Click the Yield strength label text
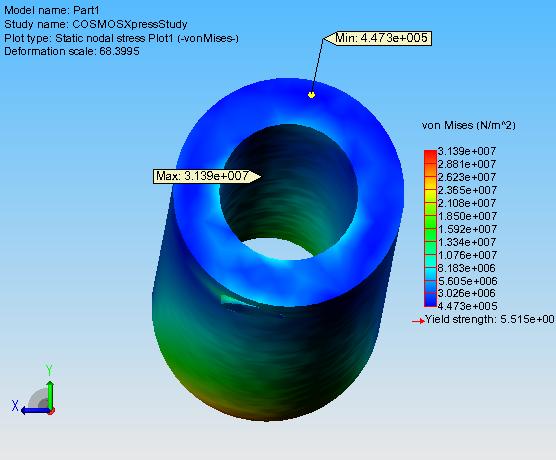This screenshot has width=556, height=460. (x=489, y=319)
